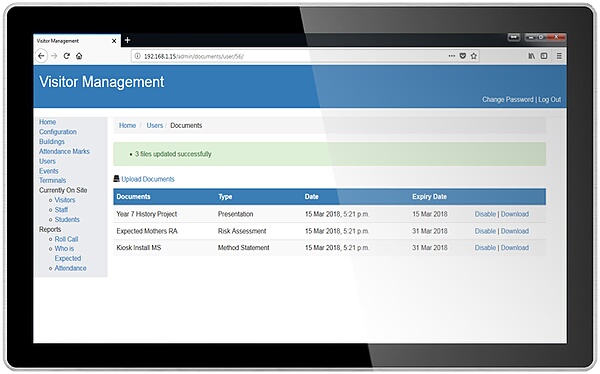Disable the Kiosk Install MS document
Viewport: 600px width, 374px height.
point(485,248)
